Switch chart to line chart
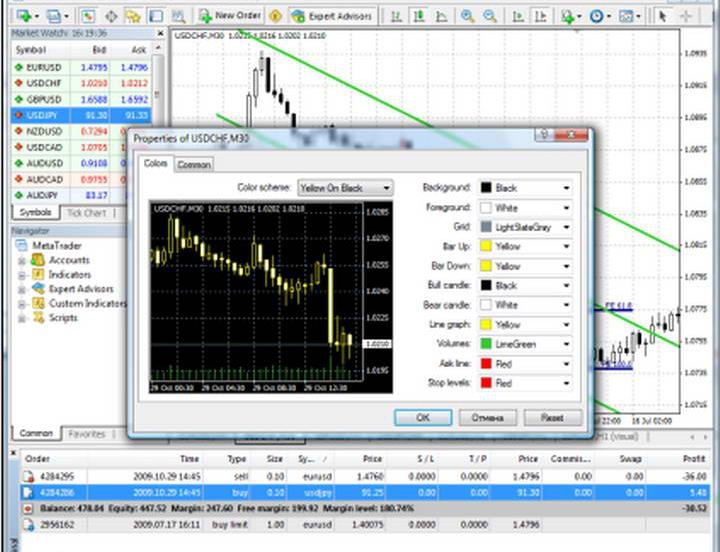720x552 pixels. click(x=441, y=17)
